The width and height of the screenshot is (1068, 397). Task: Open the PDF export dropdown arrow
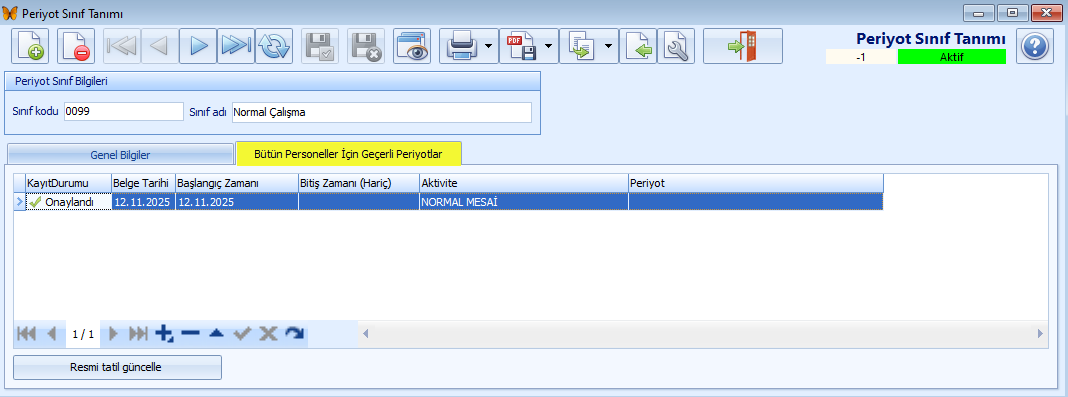tap(549, 46)
